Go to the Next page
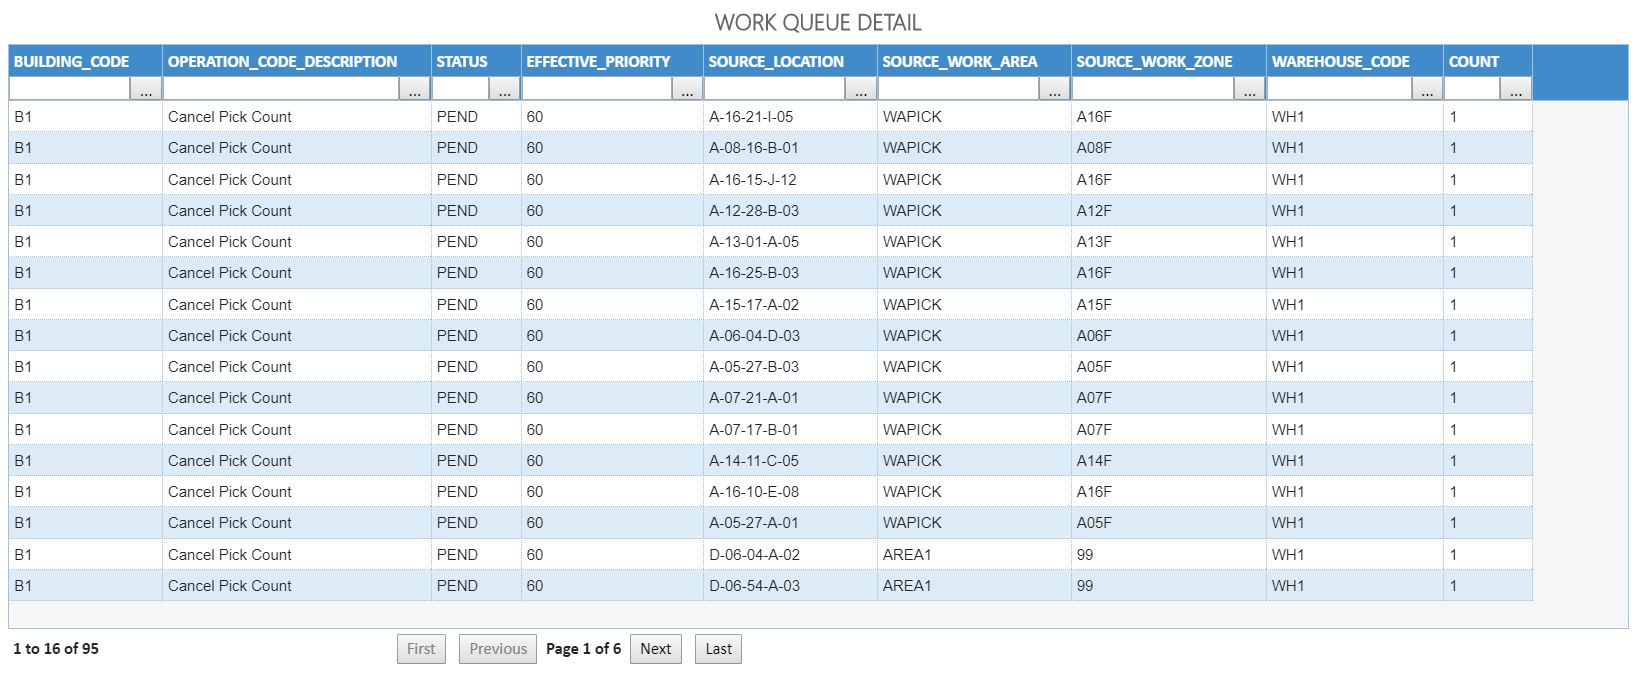This screenshot has height=681, width=1642. pyautogui.click(x=656, y=649)
